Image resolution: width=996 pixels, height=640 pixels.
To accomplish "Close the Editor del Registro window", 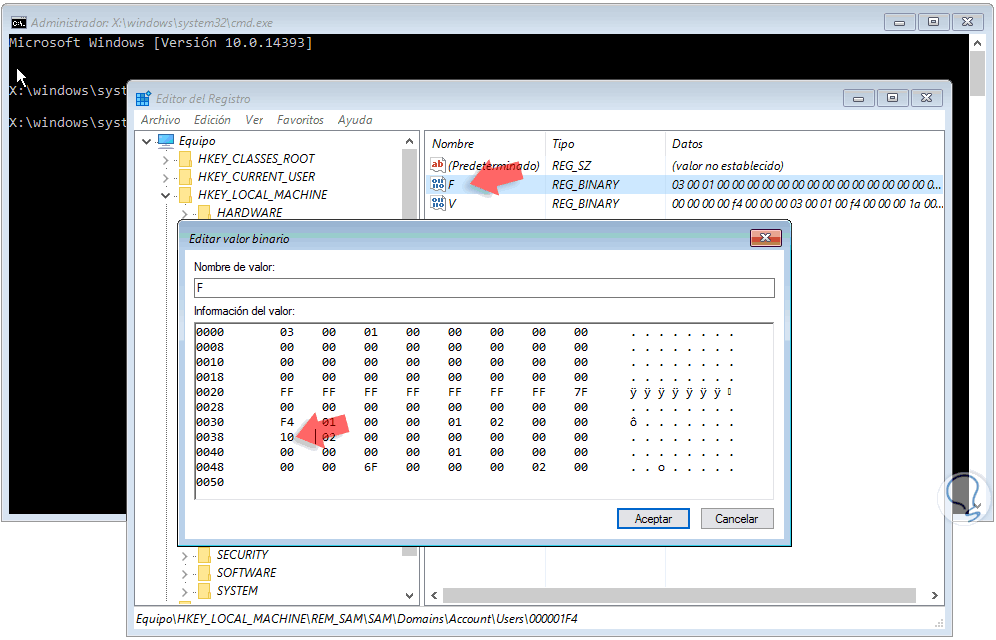I will 927,98.
